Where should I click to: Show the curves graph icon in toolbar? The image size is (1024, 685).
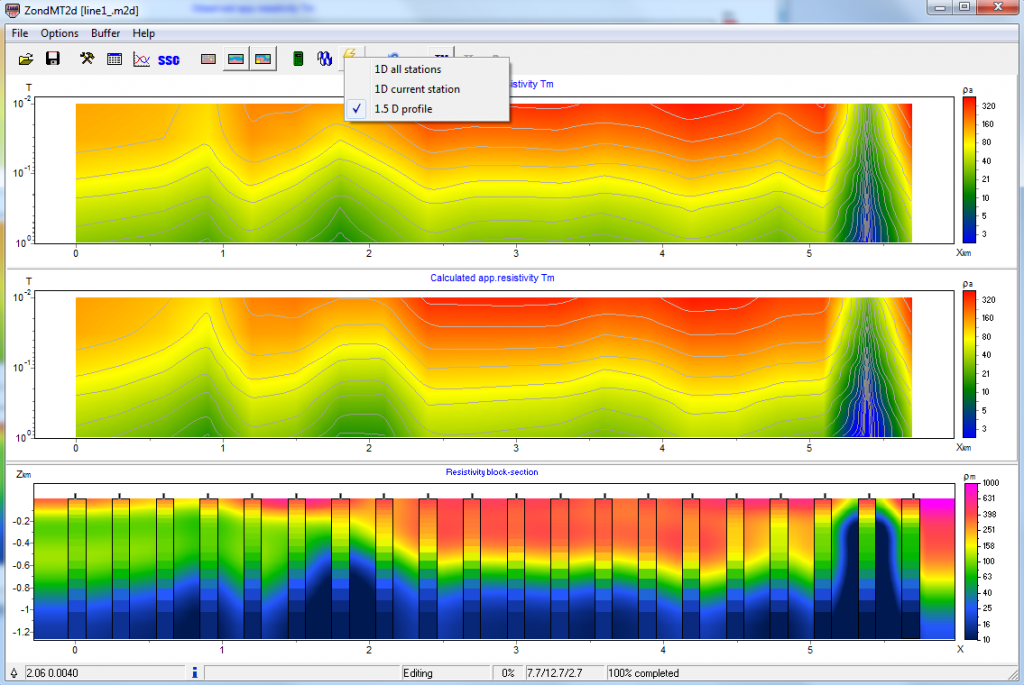[141, 59]
